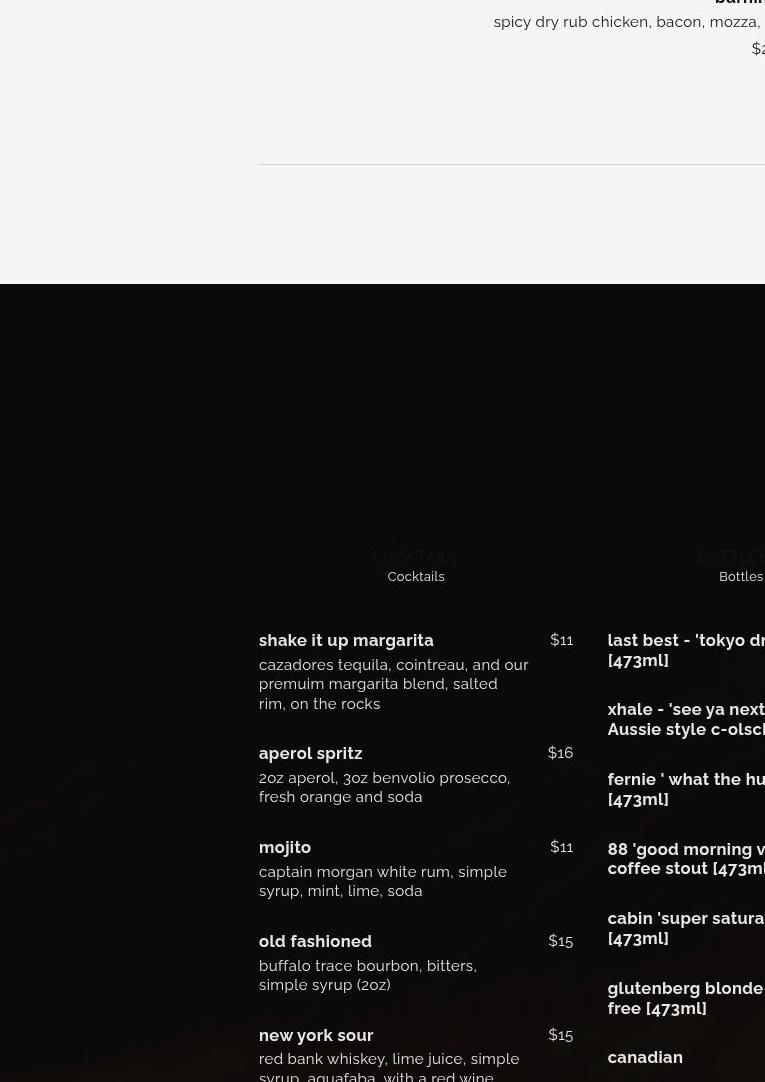765x1082 pixels.
Task: Click the $15 price beside old fashioned
Action: tap(560, 941)
